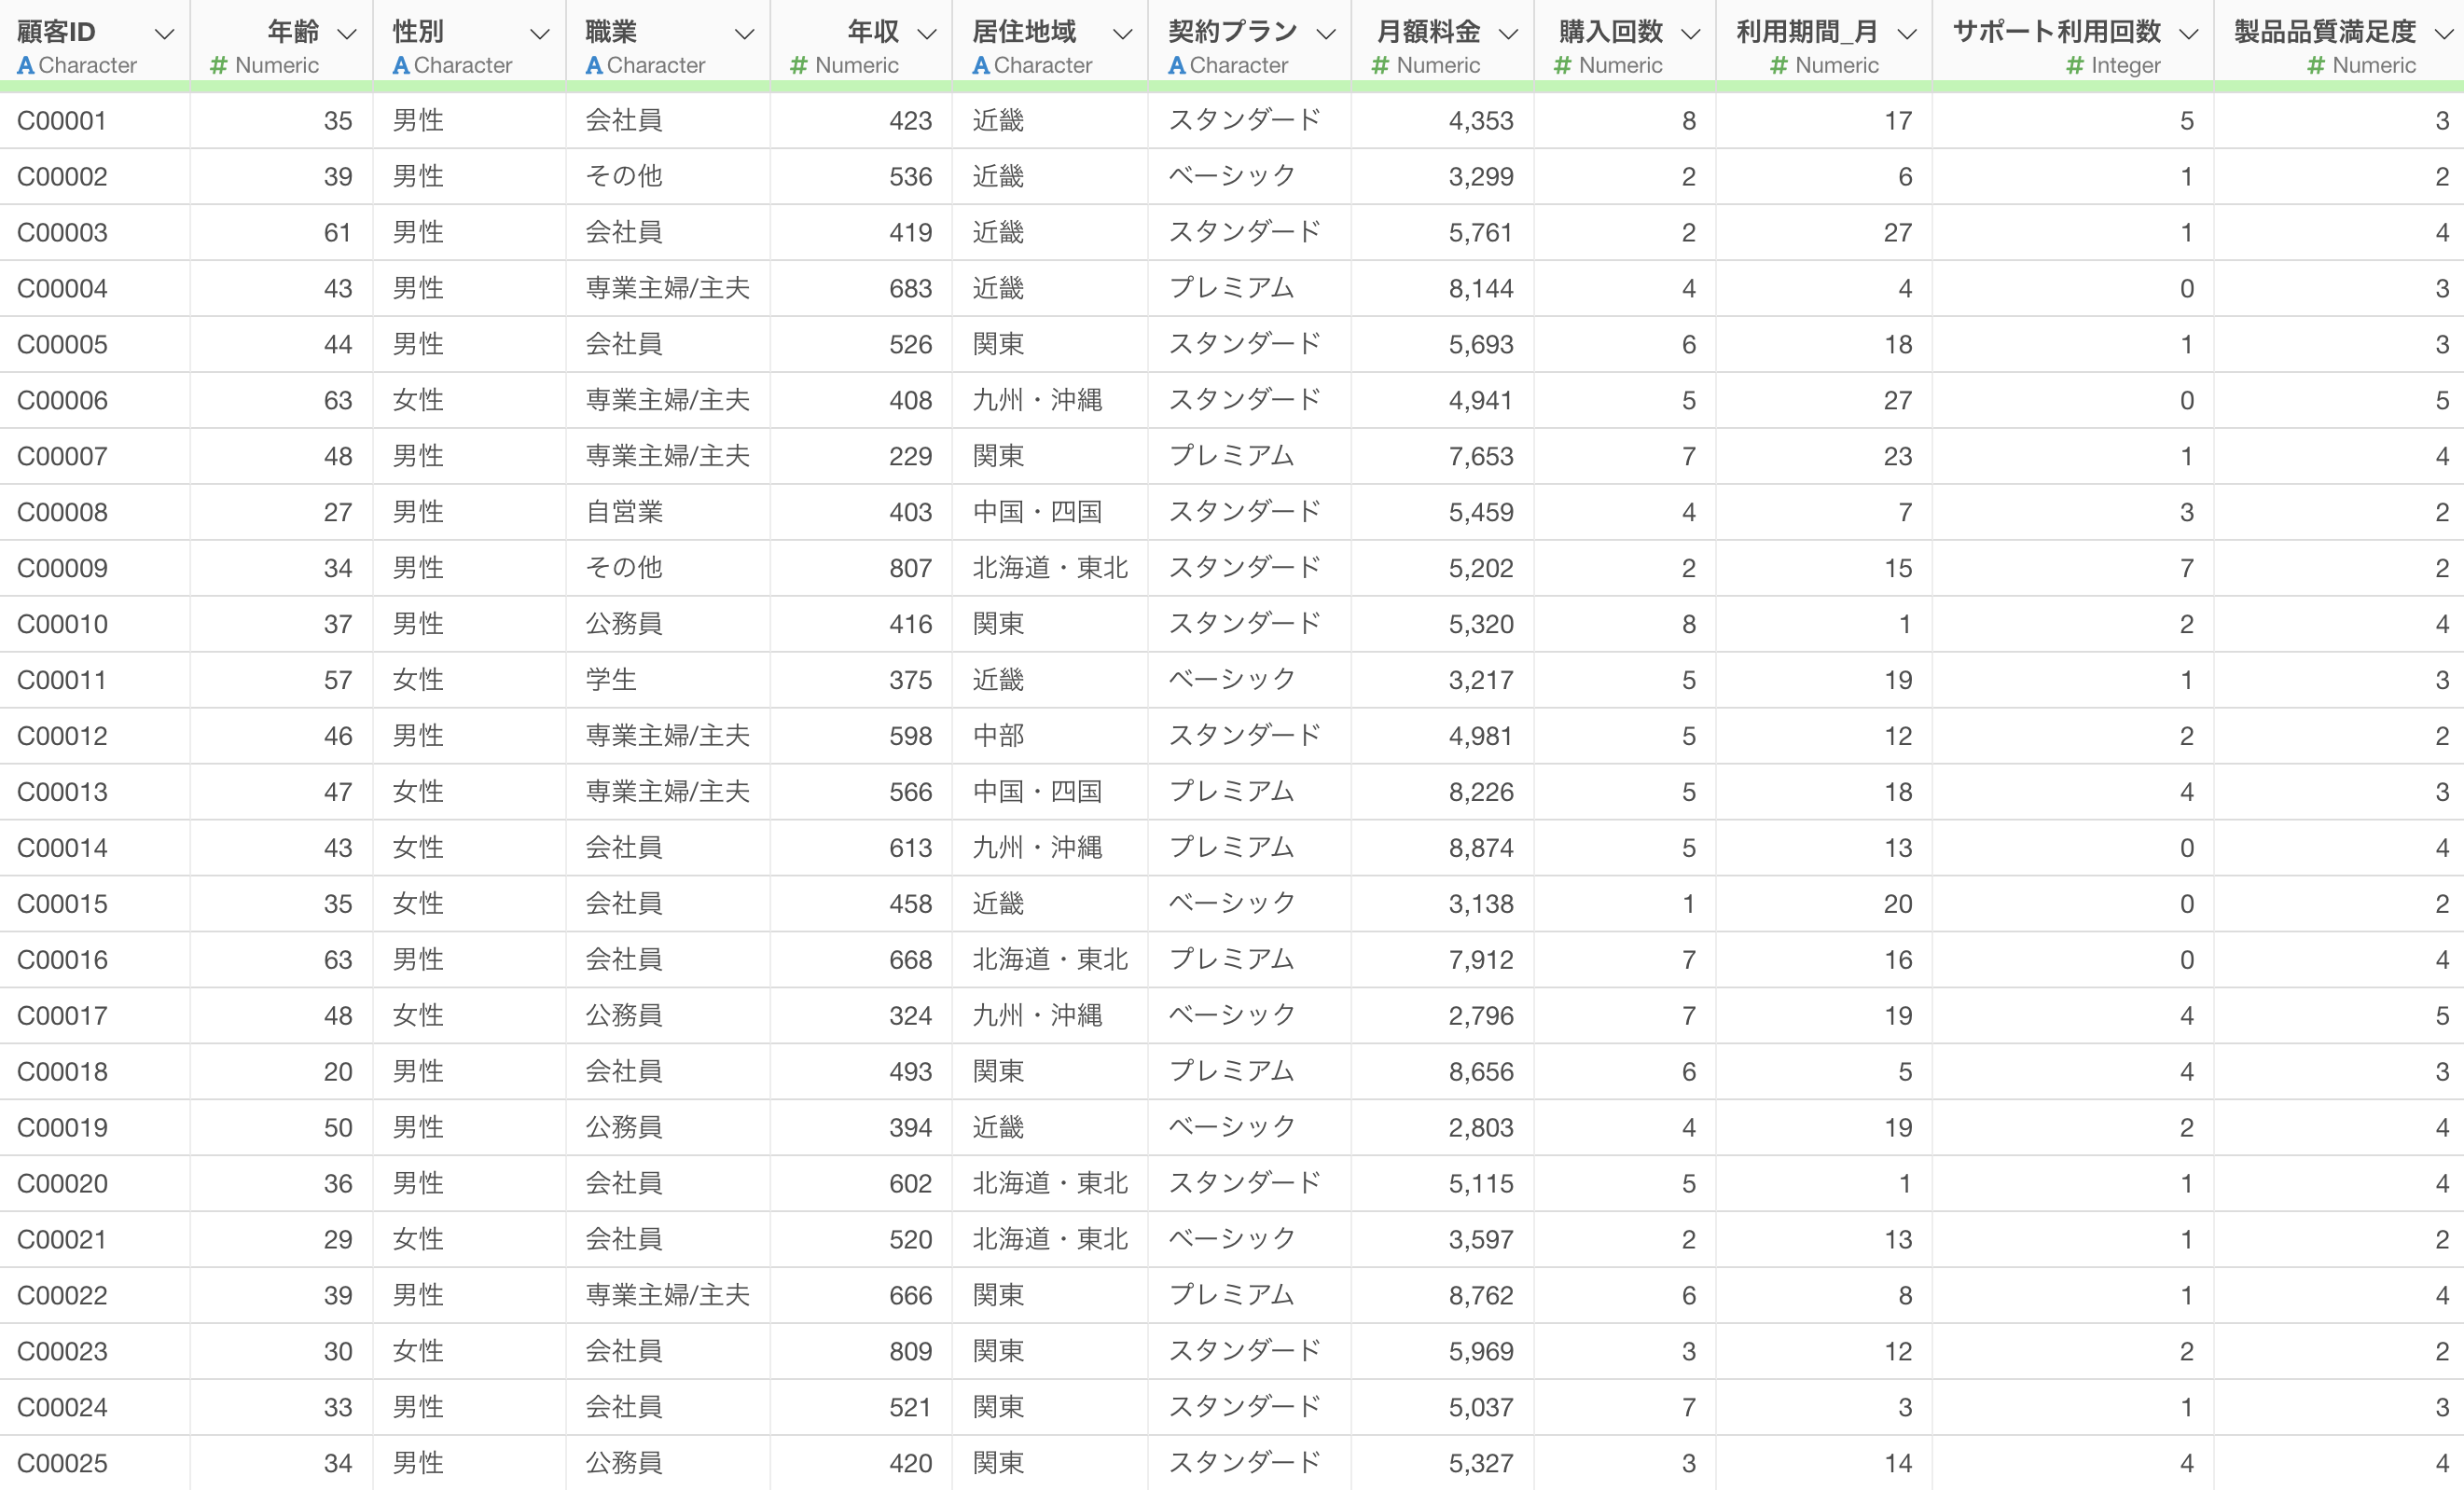Click the Character type icon under 契約プラン
This screenshot has height=1490, width=2464.
pos(1177,66)
